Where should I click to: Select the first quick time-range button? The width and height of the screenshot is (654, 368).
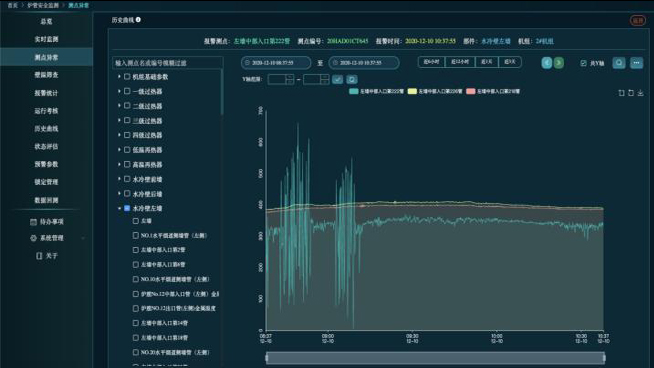click(x=431, y=62)
